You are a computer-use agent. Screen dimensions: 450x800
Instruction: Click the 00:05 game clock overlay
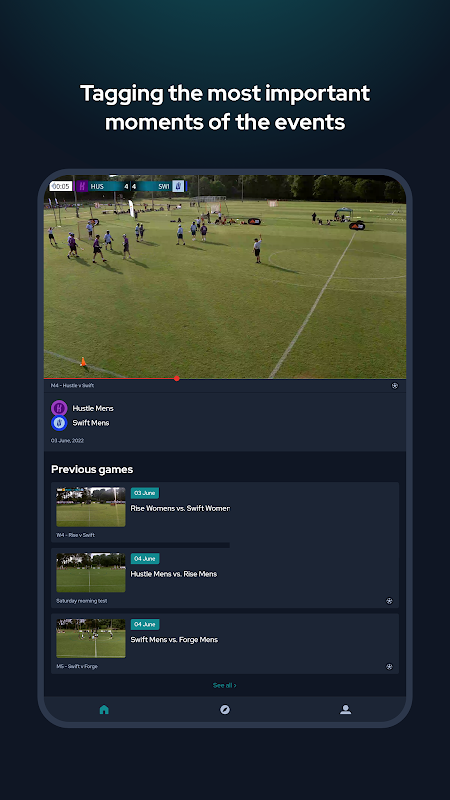click(61, 186)
